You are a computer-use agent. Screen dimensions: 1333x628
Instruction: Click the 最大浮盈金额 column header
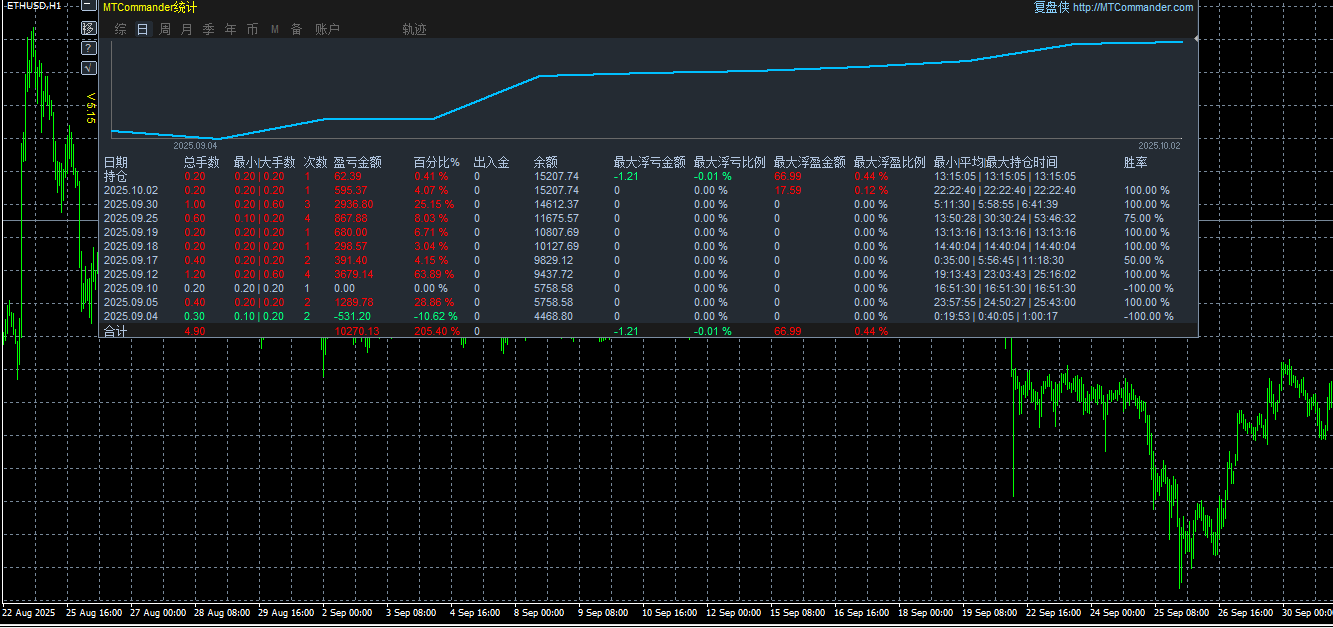pos(810,162)
